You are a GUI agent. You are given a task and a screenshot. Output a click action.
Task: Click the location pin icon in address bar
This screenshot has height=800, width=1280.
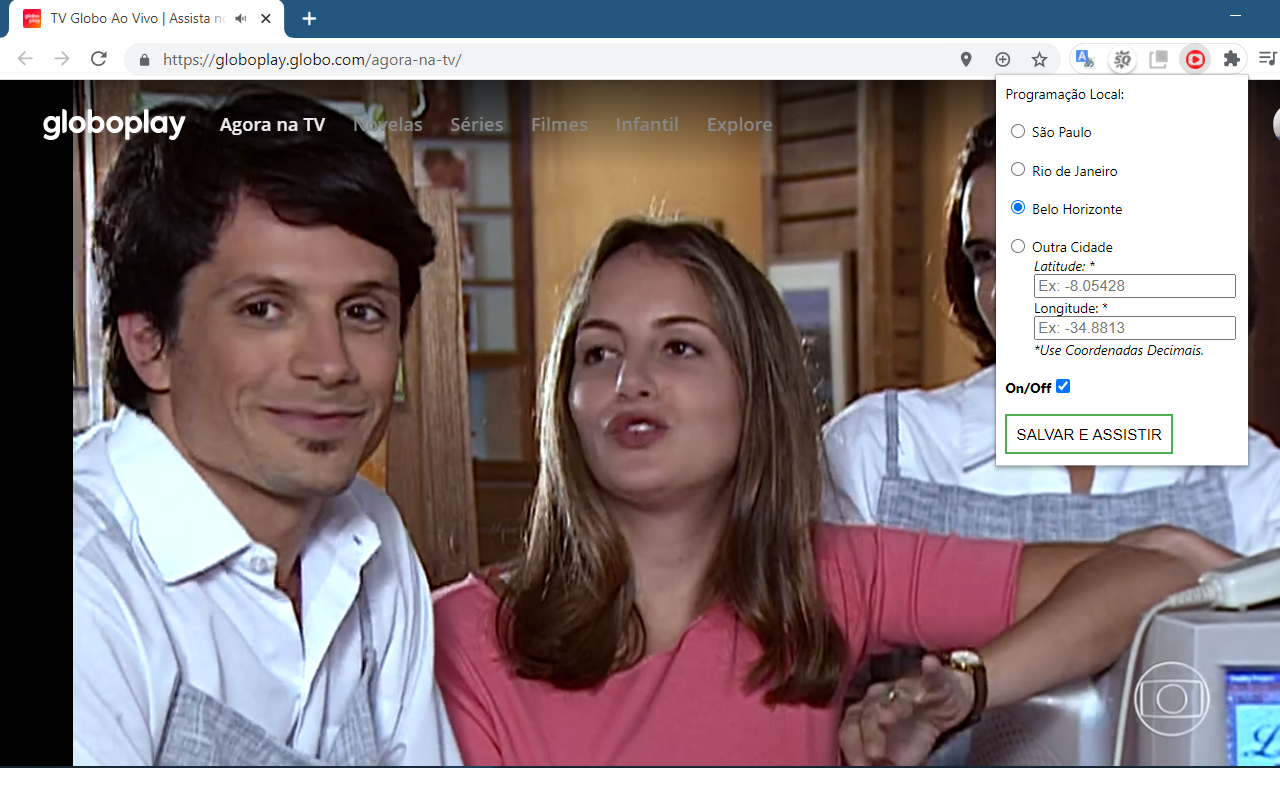965,59
